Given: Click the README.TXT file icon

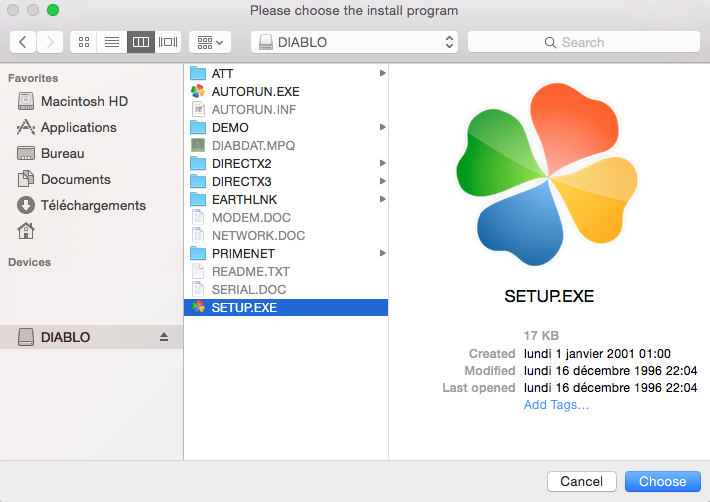Looking at the screenshot, I should [x=198, y=272].
